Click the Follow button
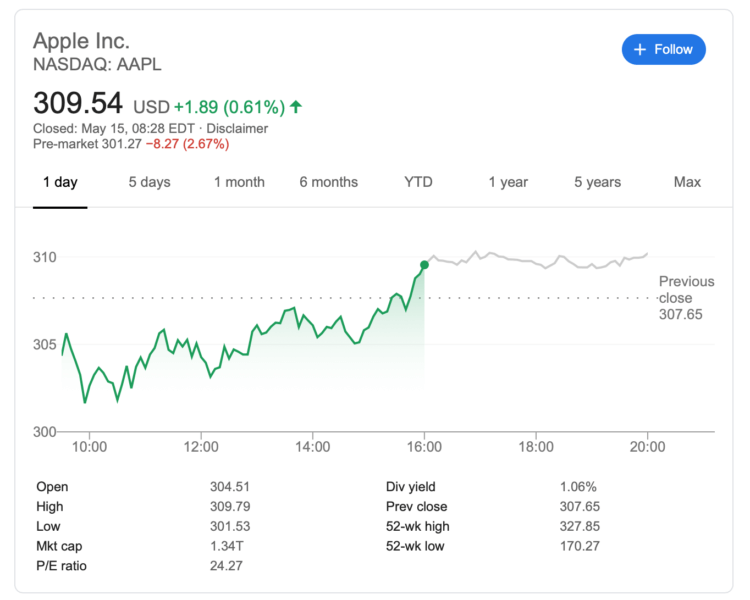 (x=663, y=49)
